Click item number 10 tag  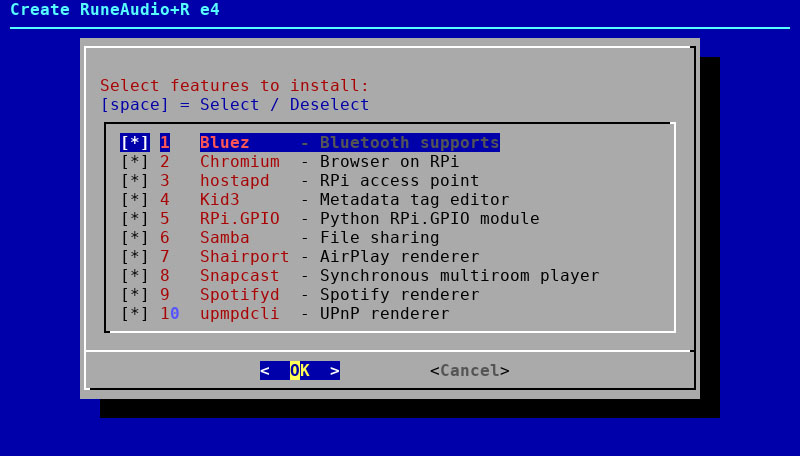click(169, 313)
